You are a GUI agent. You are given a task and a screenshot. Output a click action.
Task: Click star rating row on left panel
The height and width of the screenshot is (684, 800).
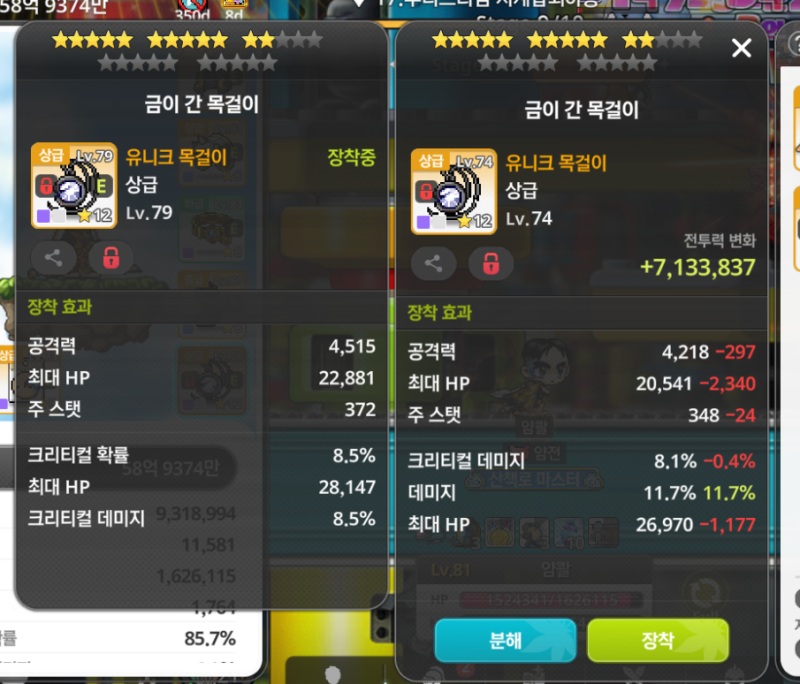pos(188,51)
